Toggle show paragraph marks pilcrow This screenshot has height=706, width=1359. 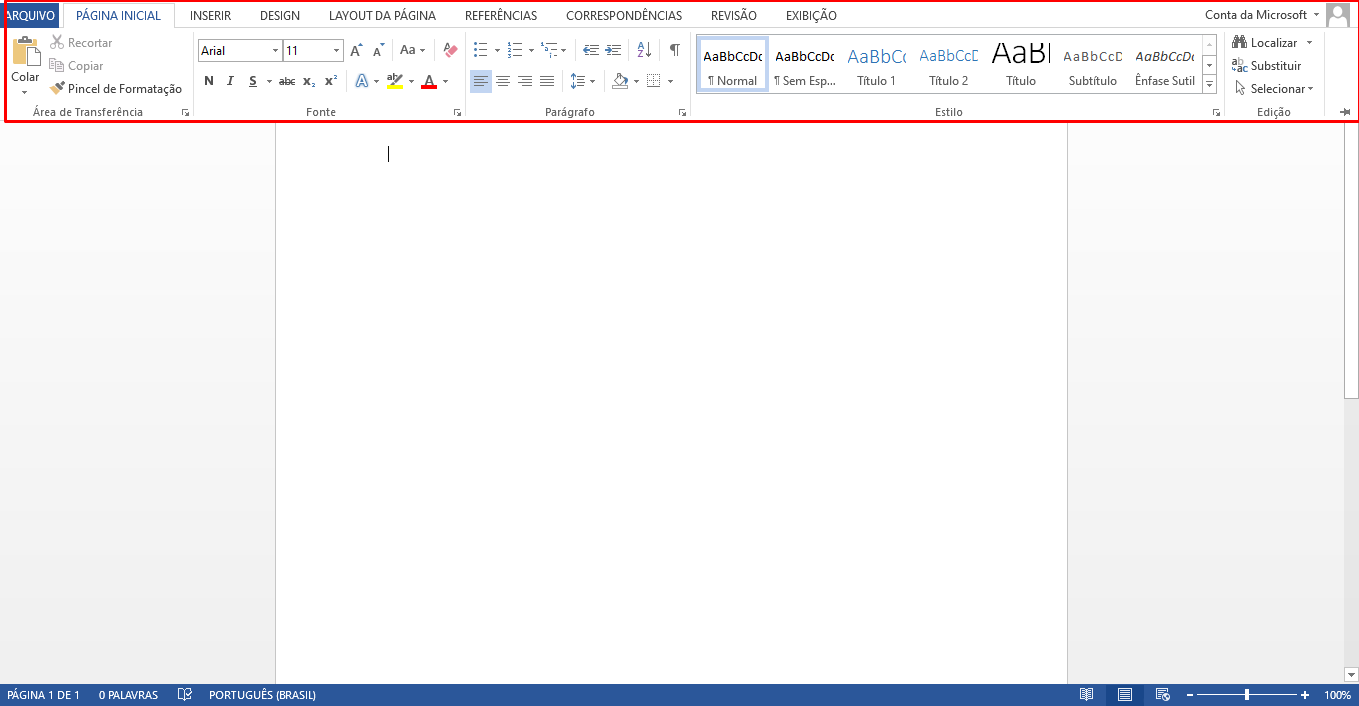(675, 50)
